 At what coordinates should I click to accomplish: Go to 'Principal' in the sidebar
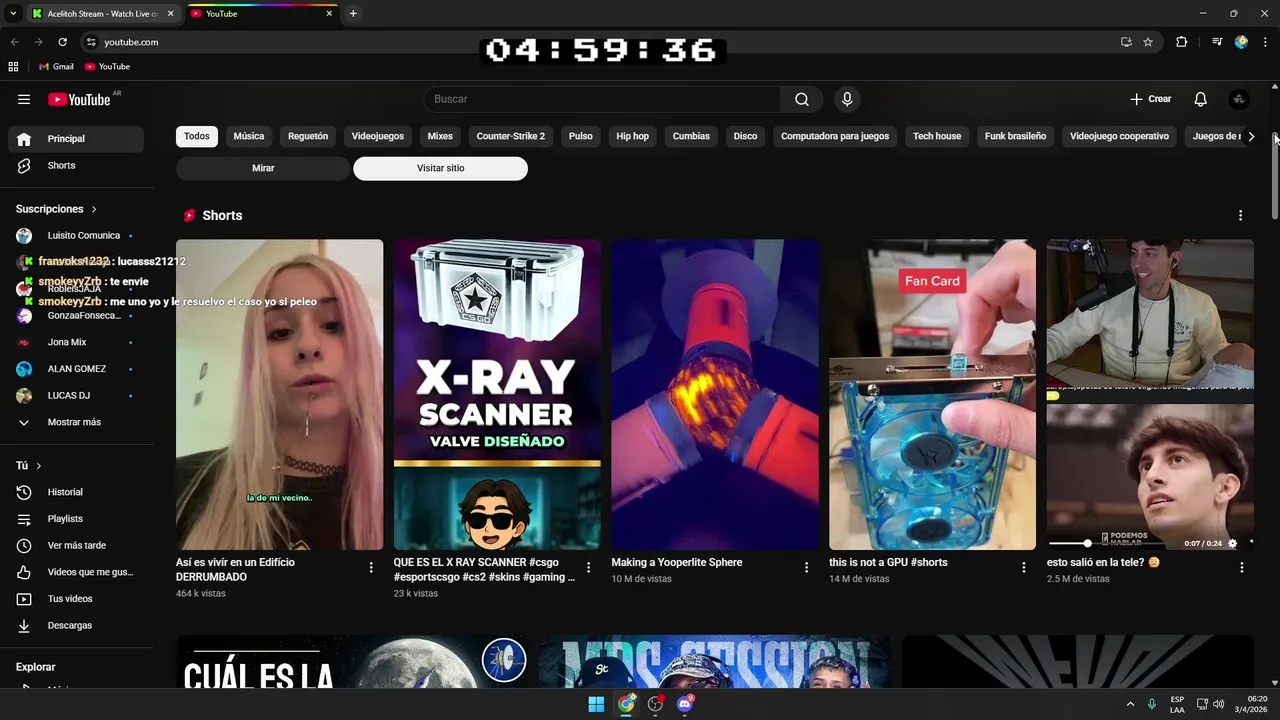click(76, 139)
